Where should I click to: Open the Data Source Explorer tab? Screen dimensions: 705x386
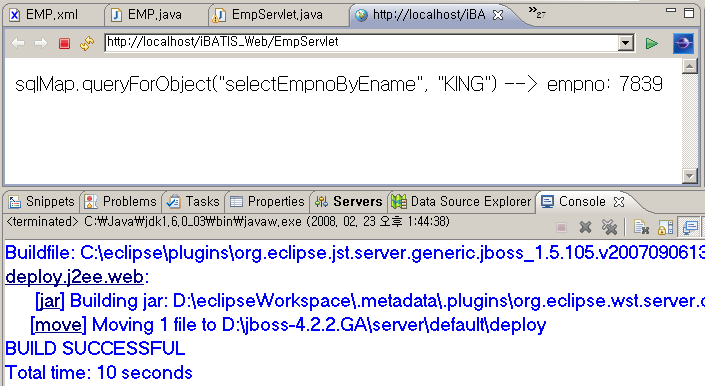pyautogui.click(x=461, y=202)
